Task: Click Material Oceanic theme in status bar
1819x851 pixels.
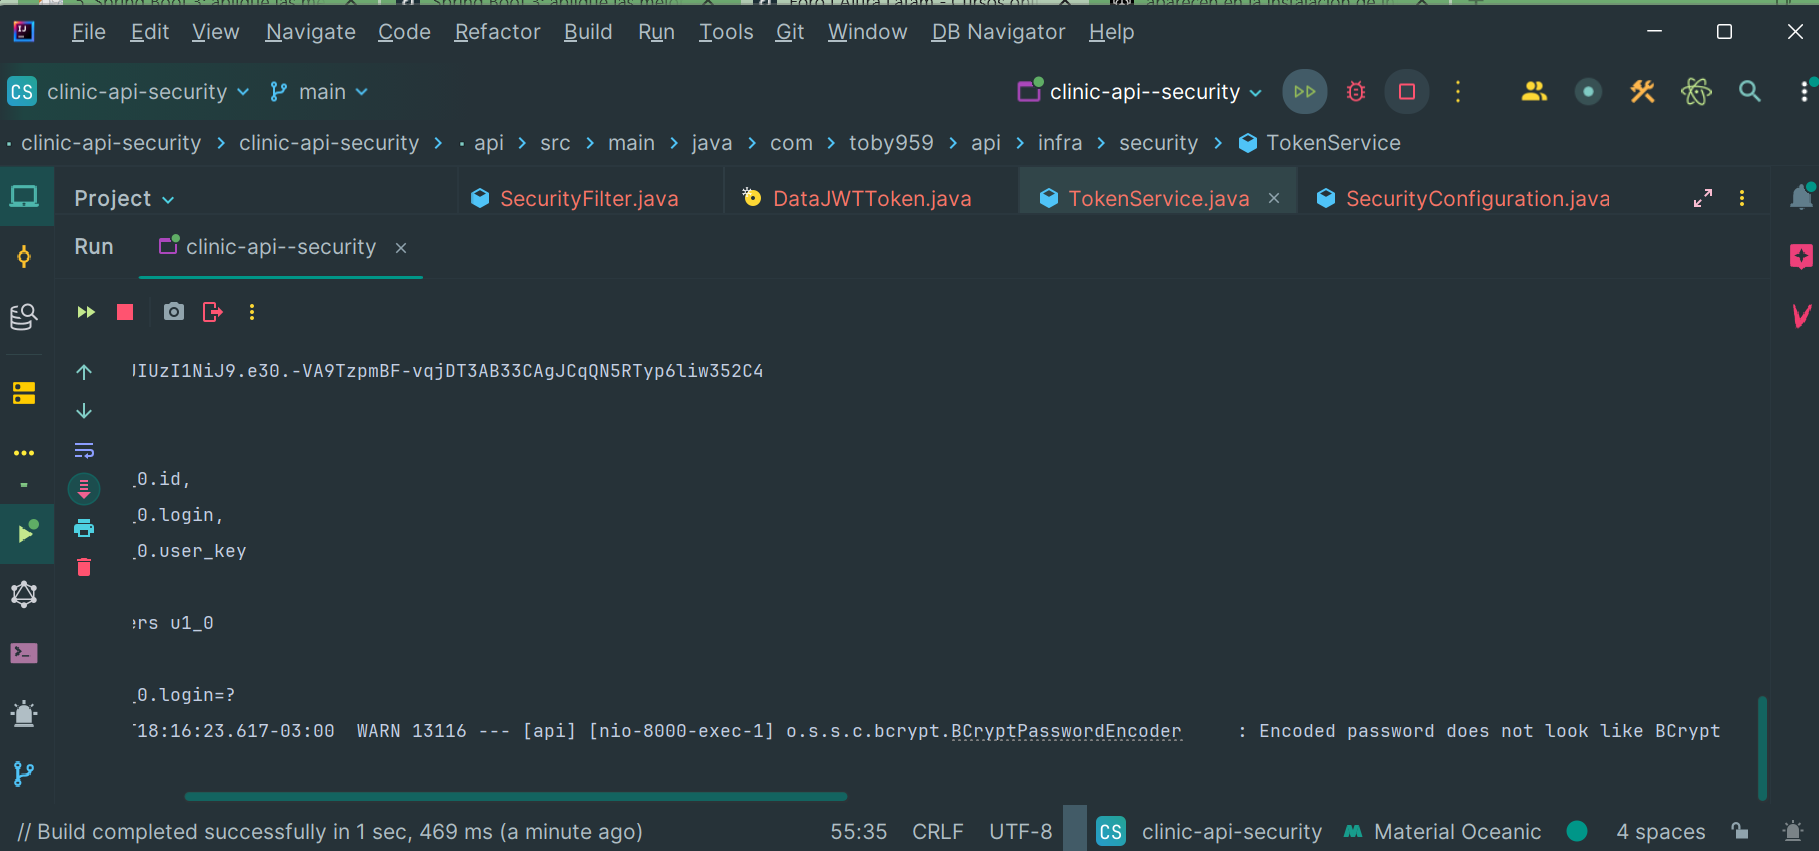Action: click(x=1443, y=832)
